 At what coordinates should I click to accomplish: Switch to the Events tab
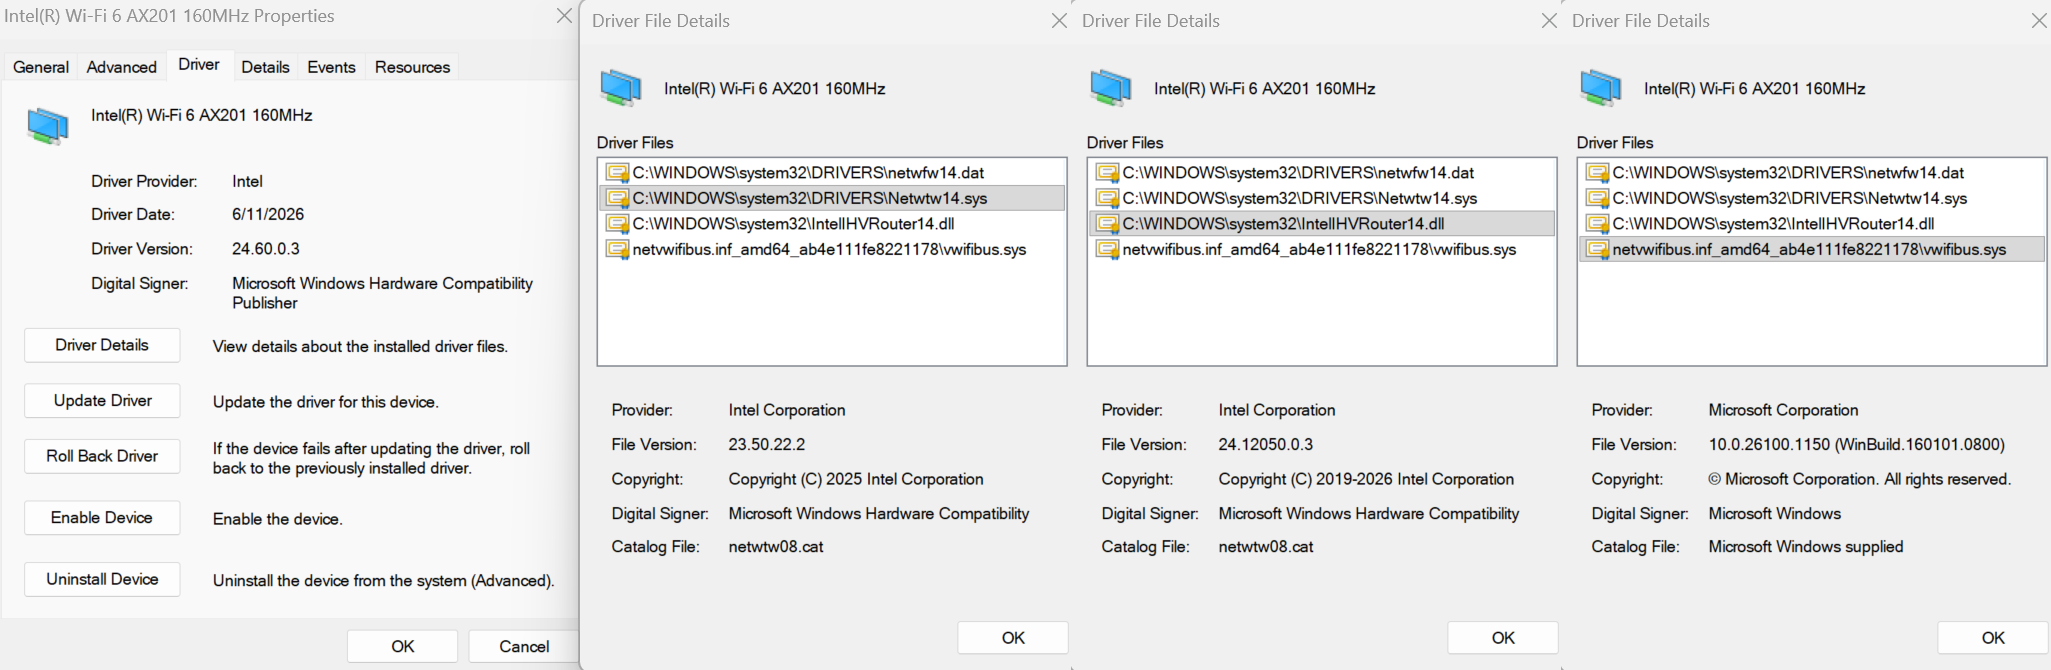(331, 67)
